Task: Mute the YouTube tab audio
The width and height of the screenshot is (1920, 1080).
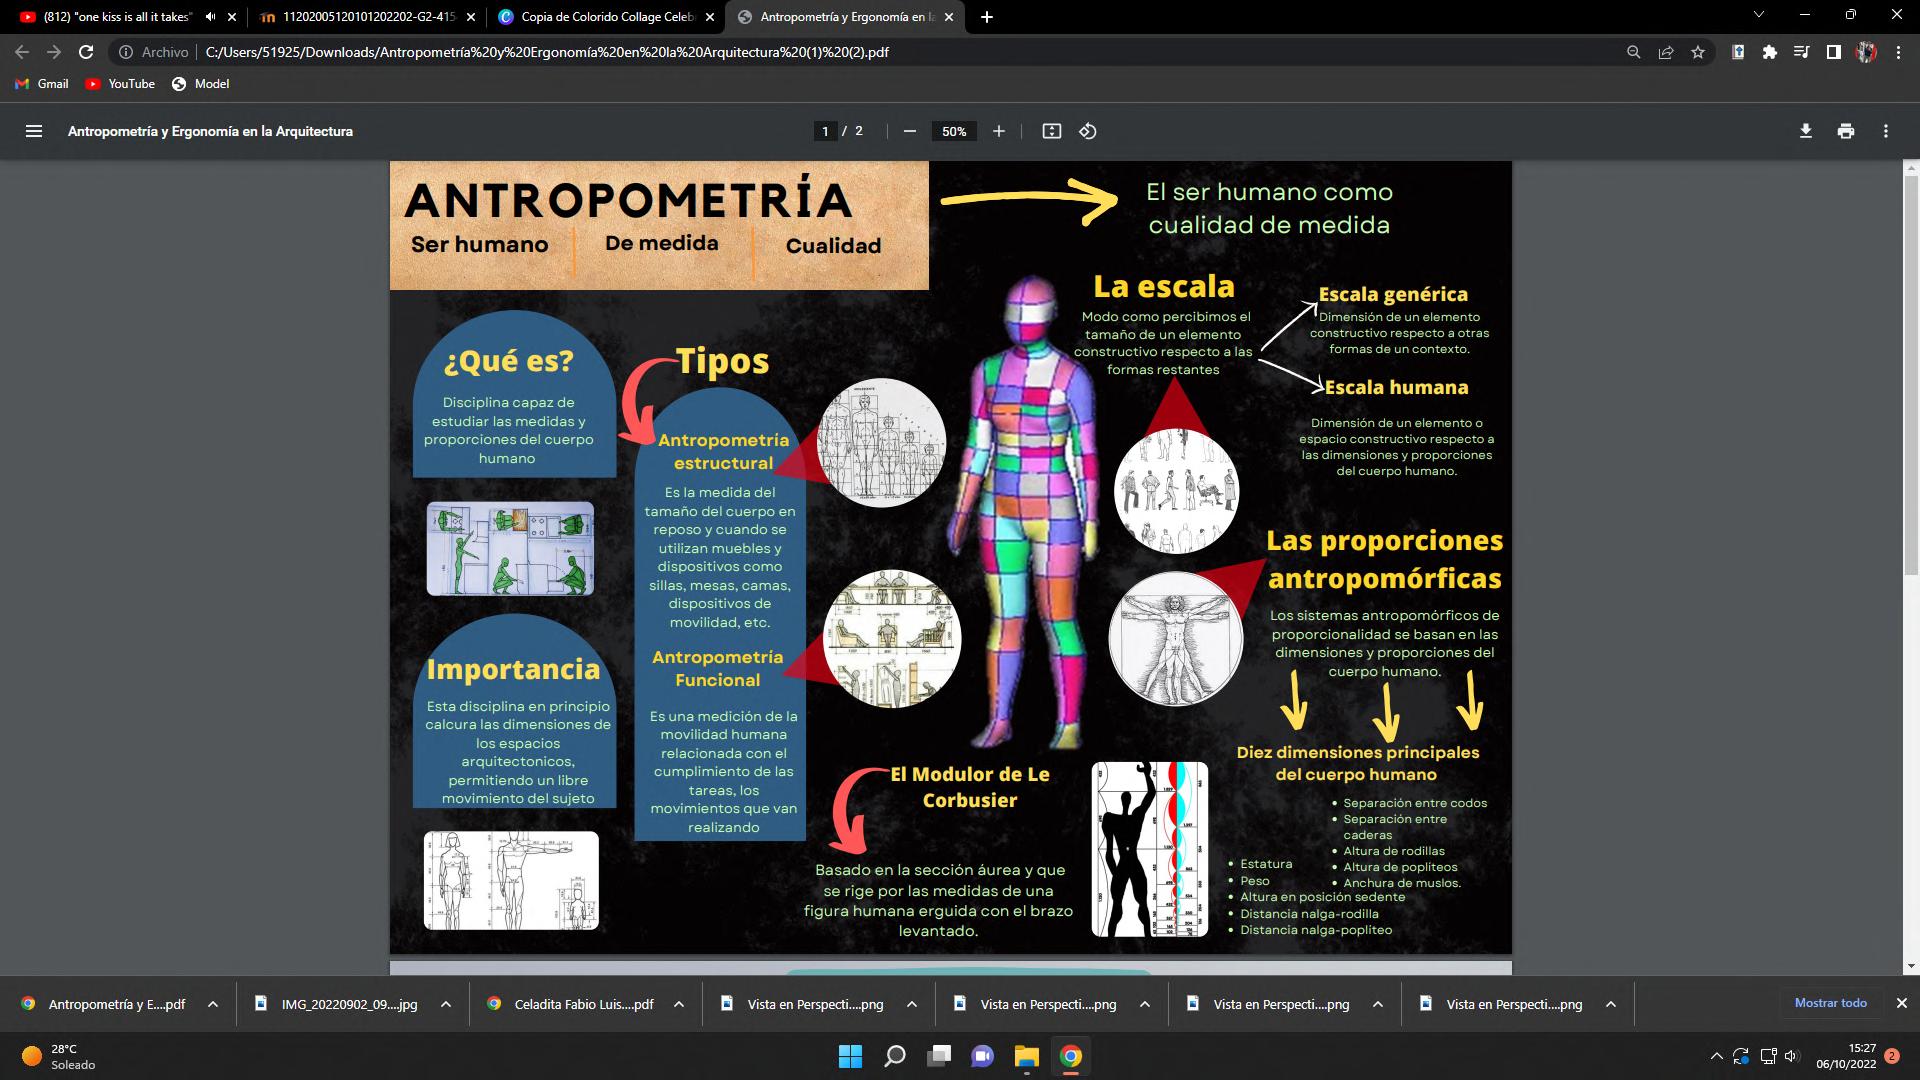Action: coord(210,17)
